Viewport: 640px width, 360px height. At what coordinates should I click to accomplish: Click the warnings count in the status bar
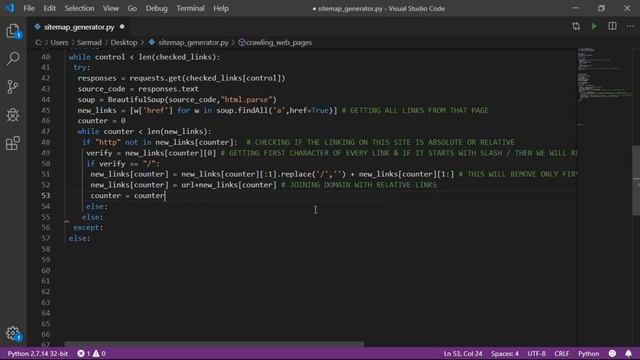pos(99,353)
